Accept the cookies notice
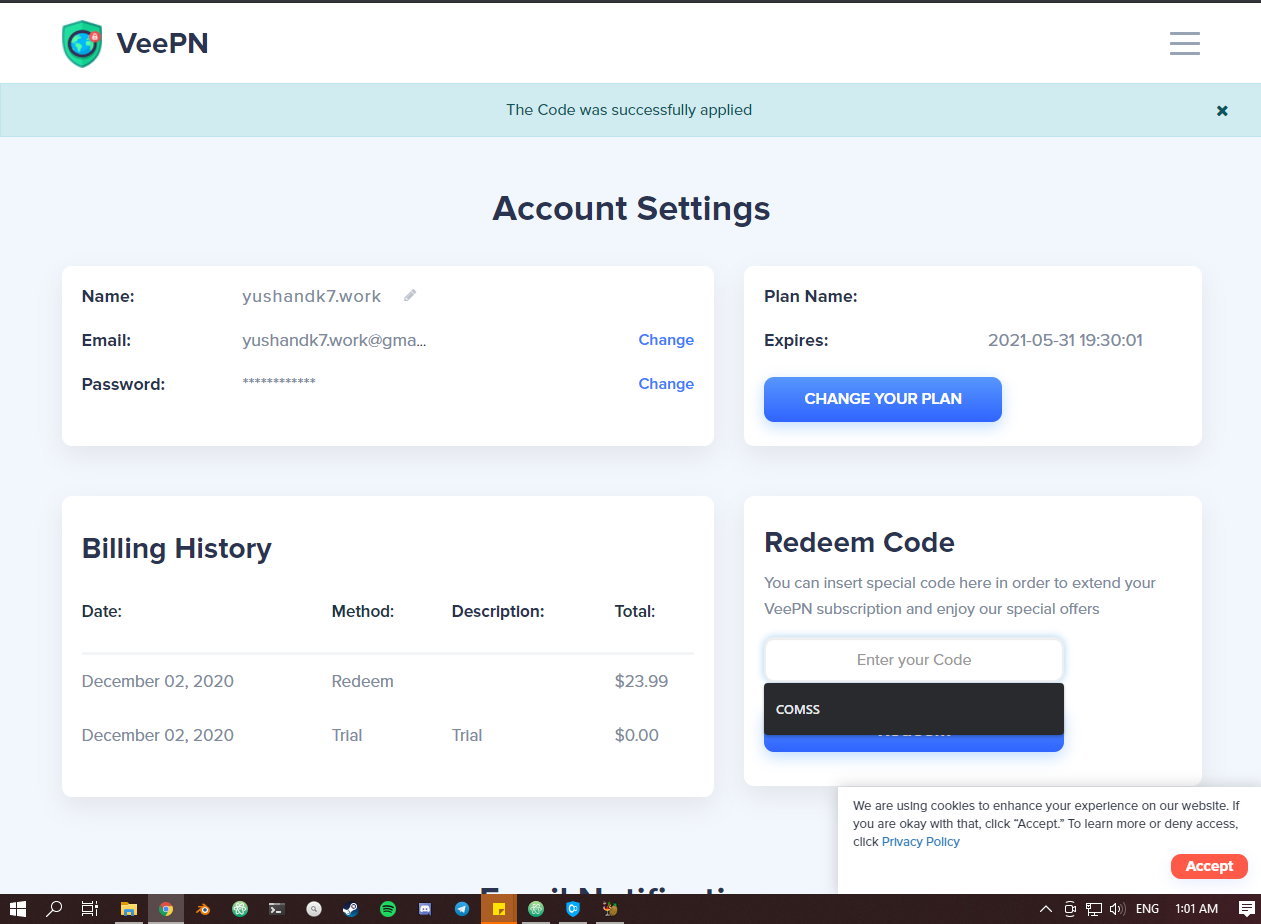Screen dimensions: 1261x924 pyautogui.click(x=1209, y=866)
